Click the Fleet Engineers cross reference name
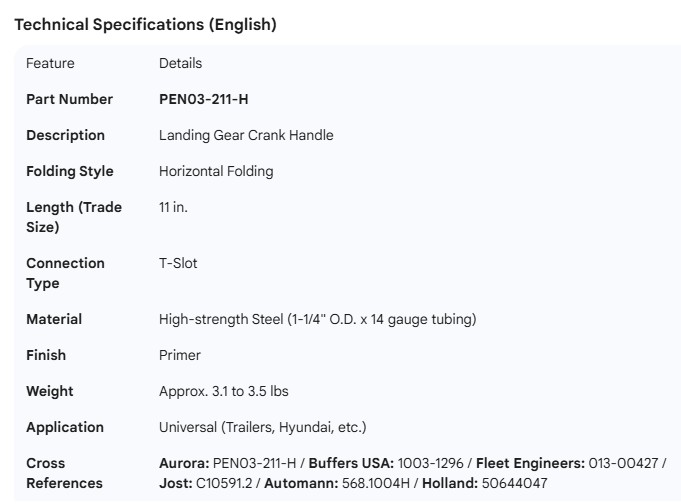Viewport: 681px width, 504px height. (x=531, y=463)
